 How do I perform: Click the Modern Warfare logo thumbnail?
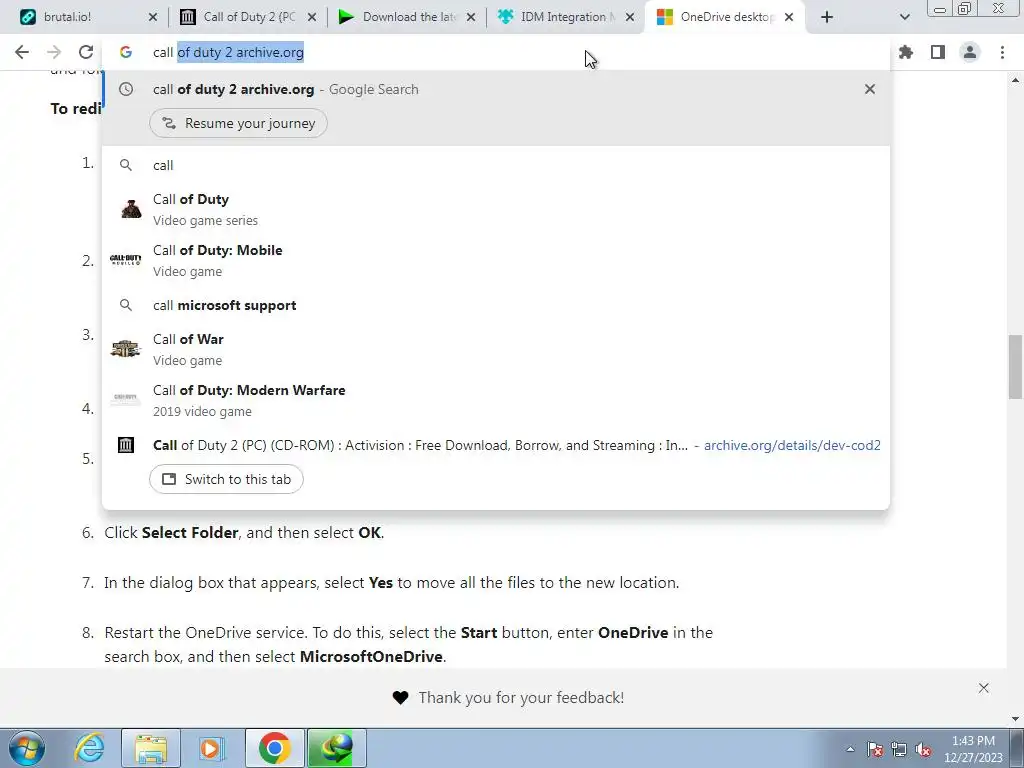tap(125, 398)
